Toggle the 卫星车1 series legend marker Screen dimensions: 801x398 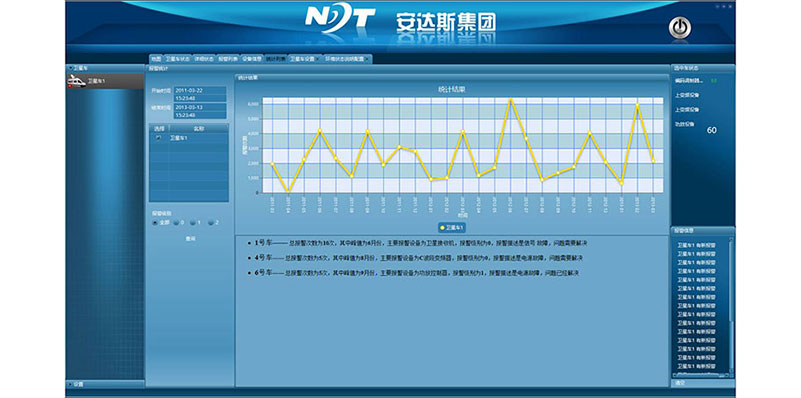[x=442, y=227]
